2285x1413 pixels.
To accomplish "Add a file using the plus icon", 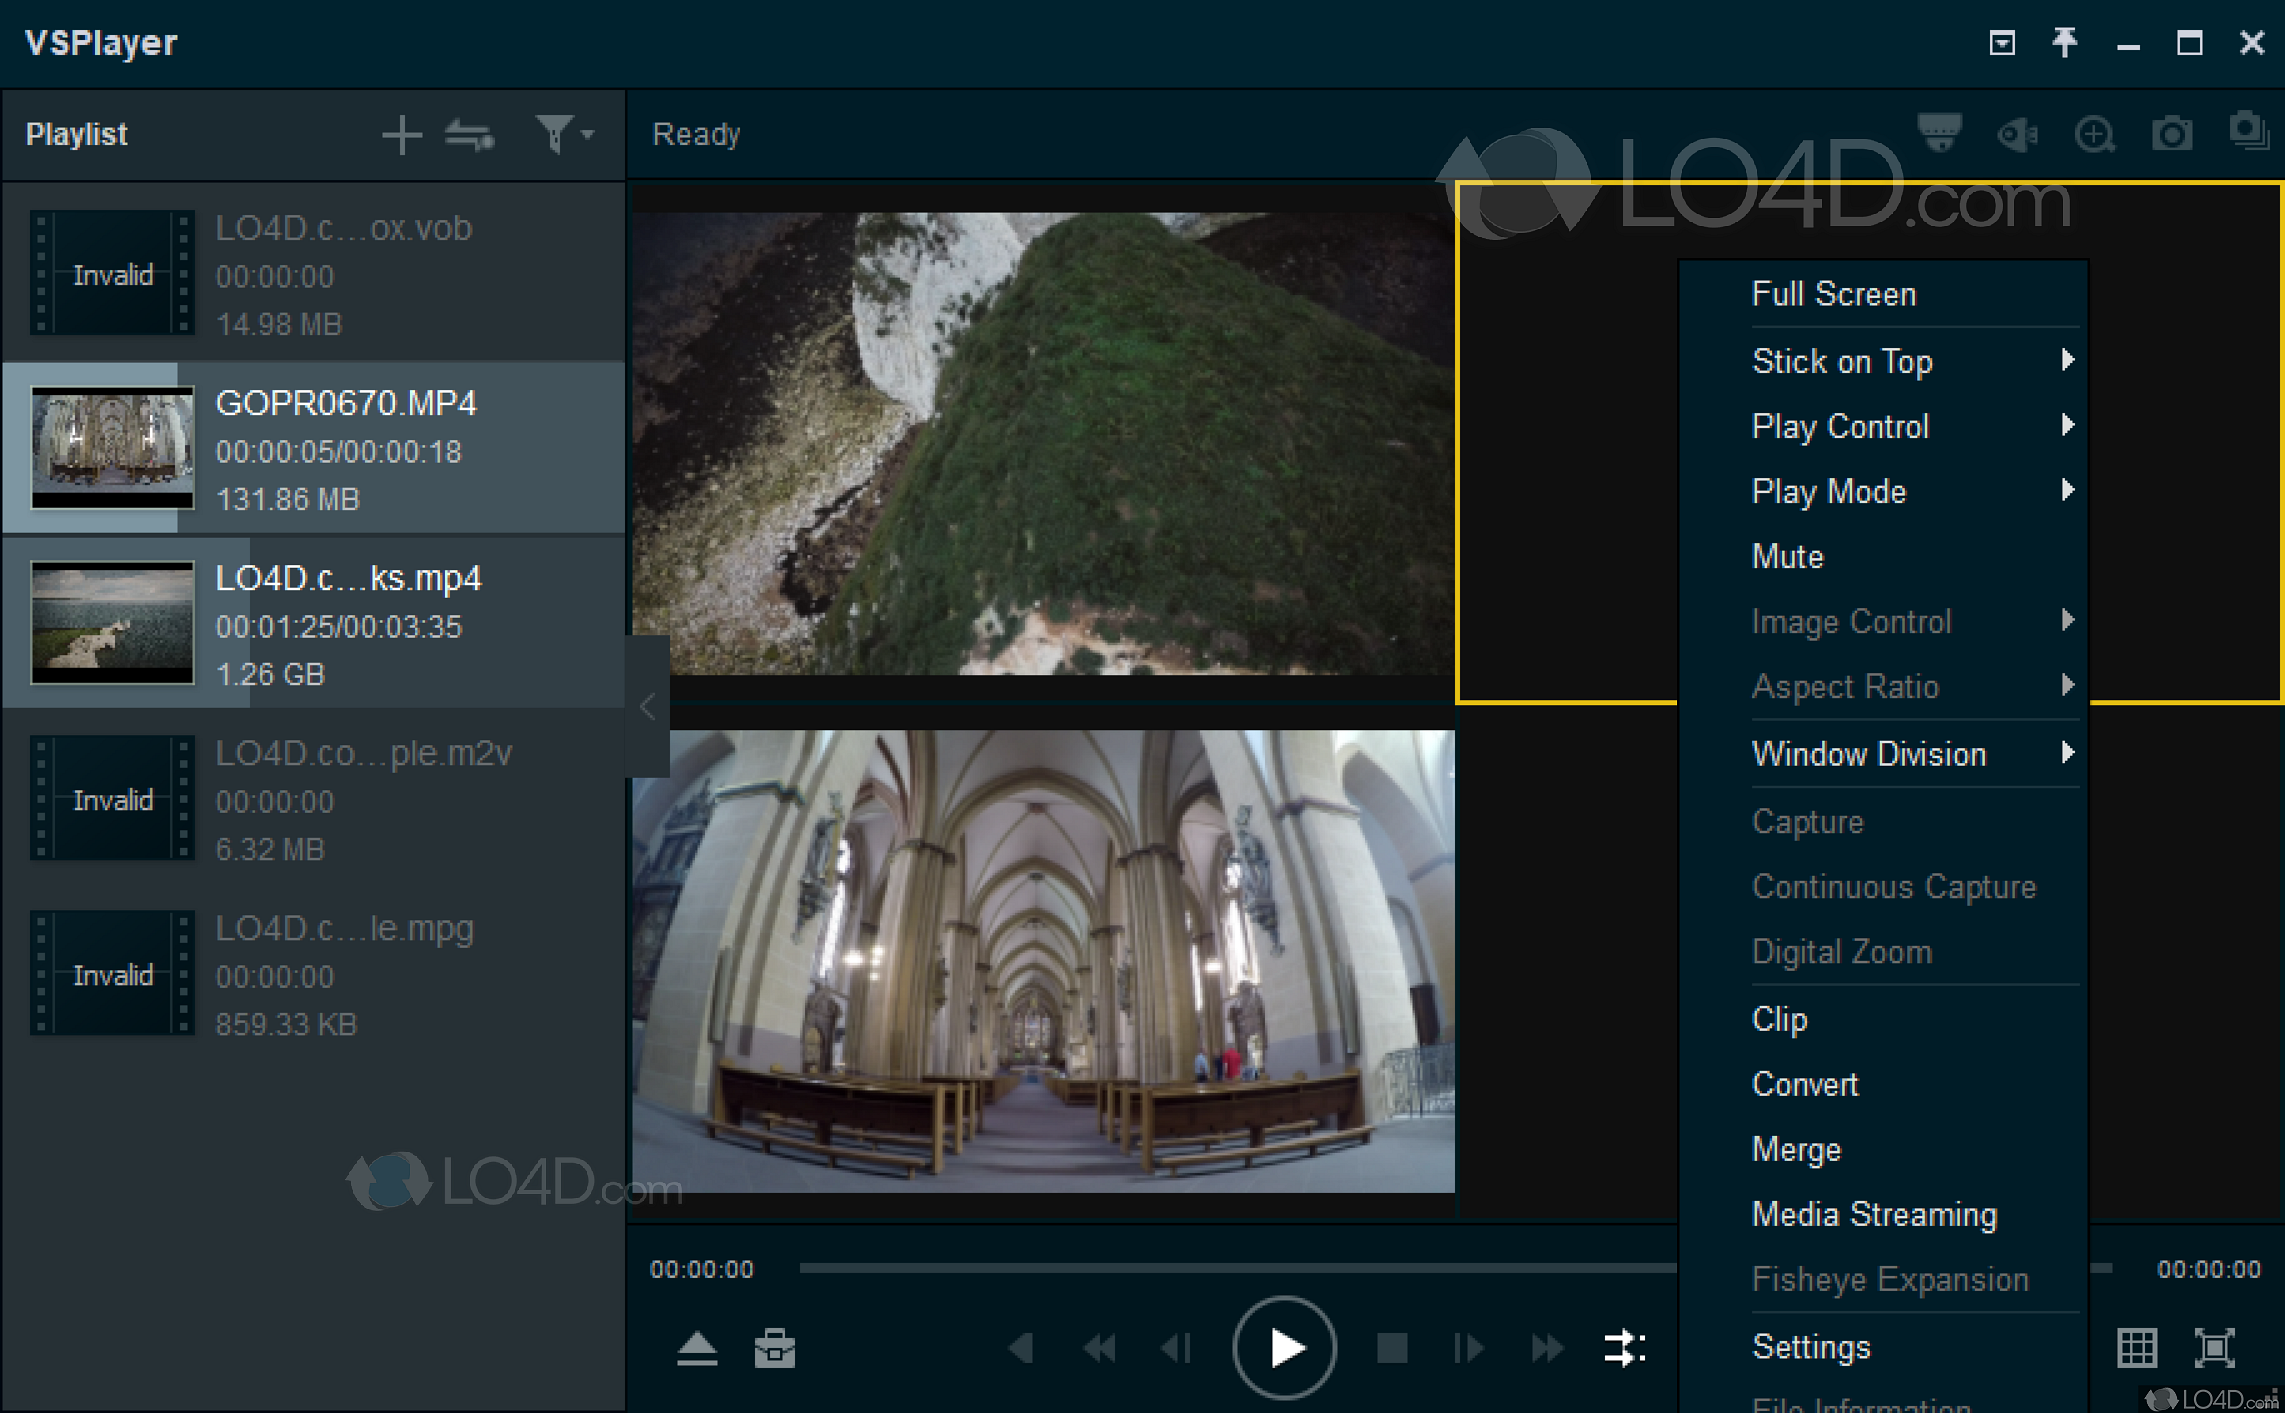I will 401,133.
